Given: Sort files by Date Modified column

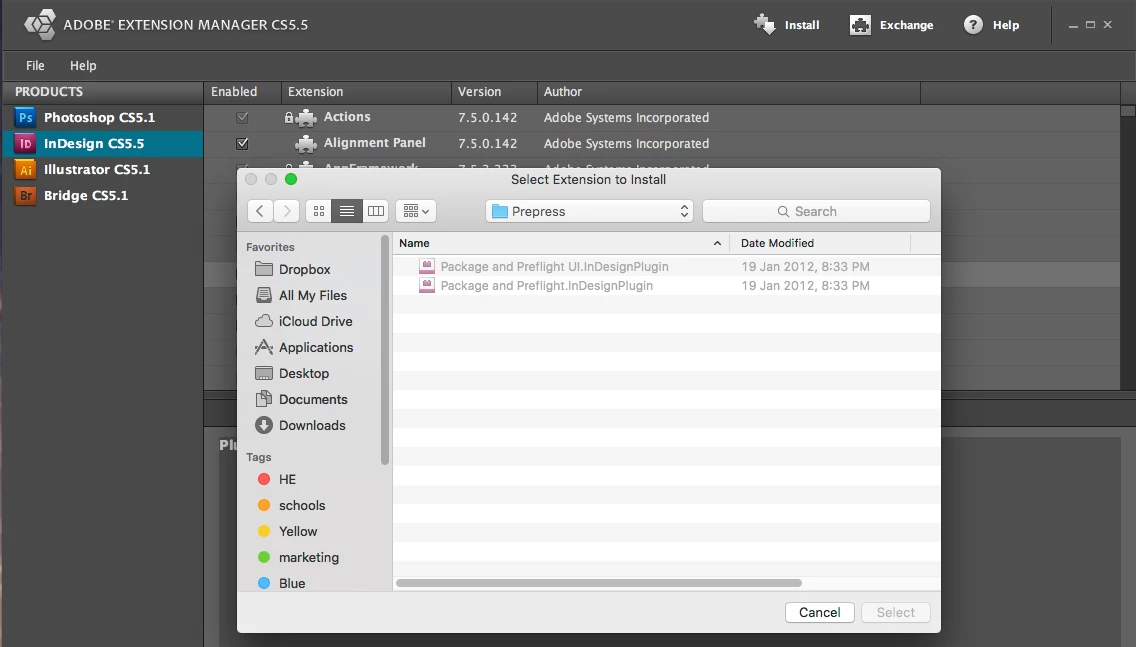Looking at the screenshot, I should tap(819, 243).
